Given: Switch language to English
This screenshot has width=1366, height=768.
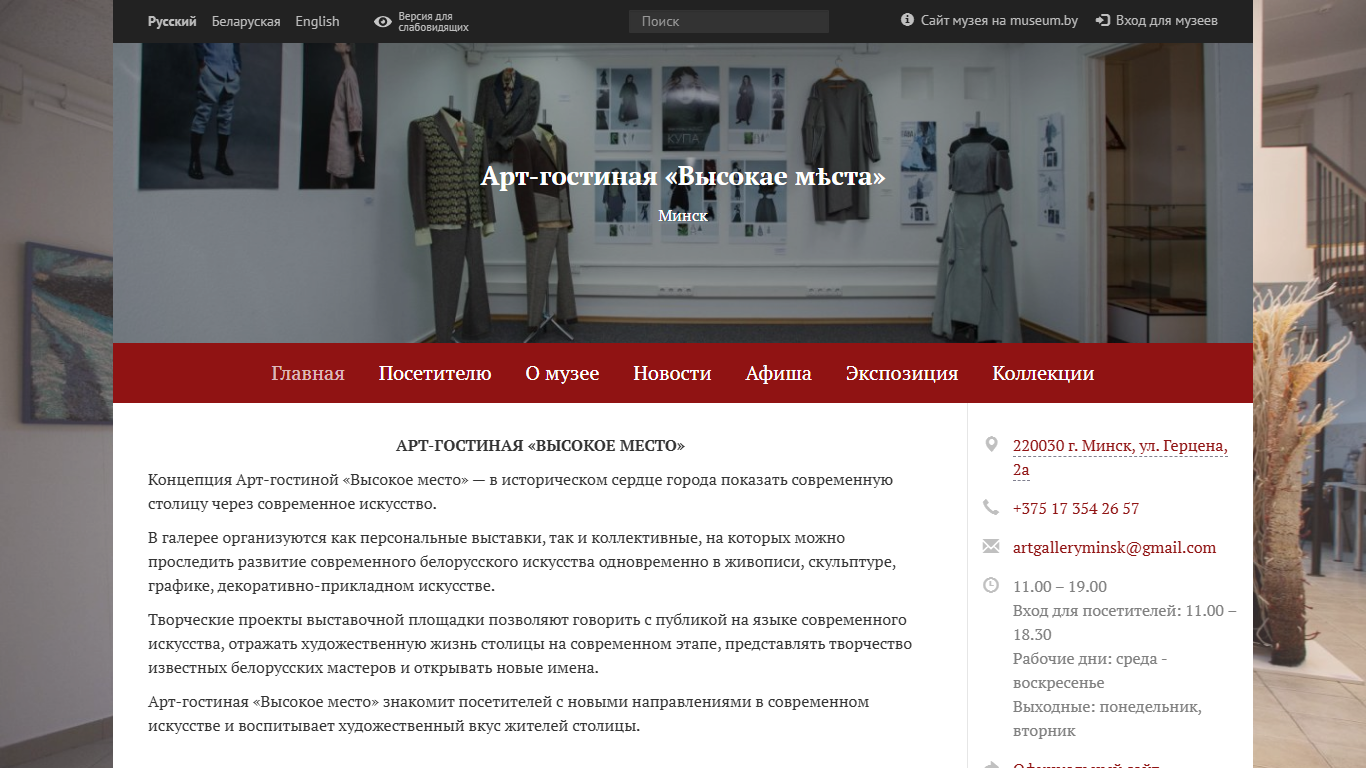Looking at the screenshot, I should (x=317, y=21).
